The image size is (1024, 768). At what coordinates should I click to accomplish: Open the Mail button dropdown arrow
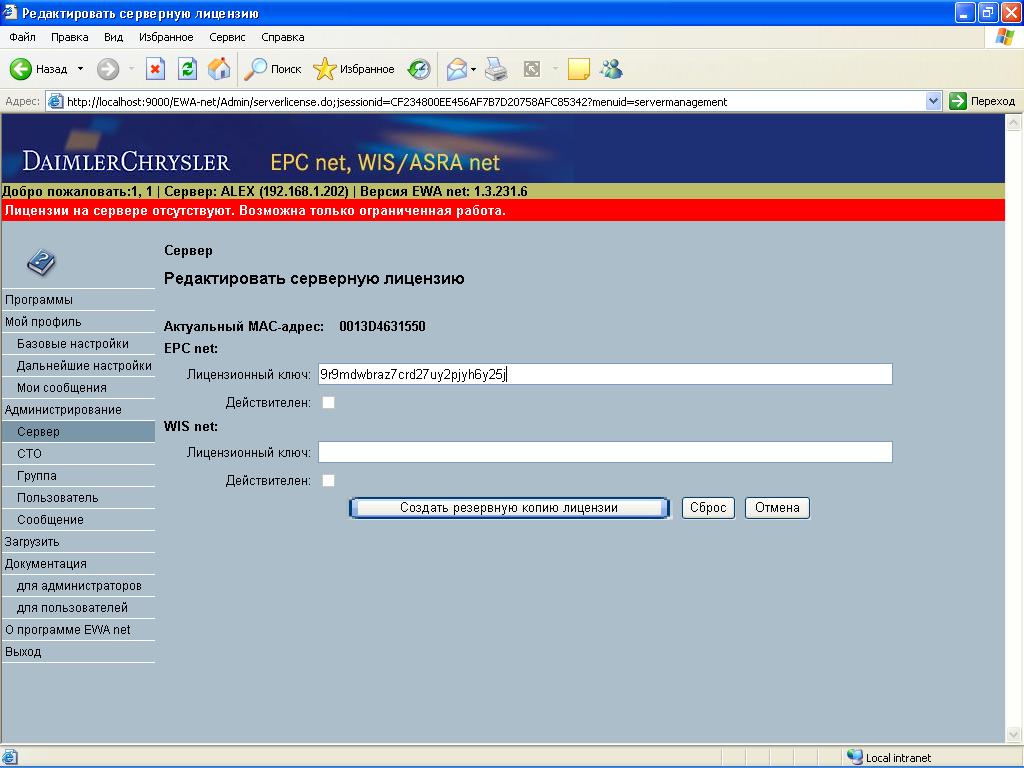pyautogui.click(x=473, y=69)
